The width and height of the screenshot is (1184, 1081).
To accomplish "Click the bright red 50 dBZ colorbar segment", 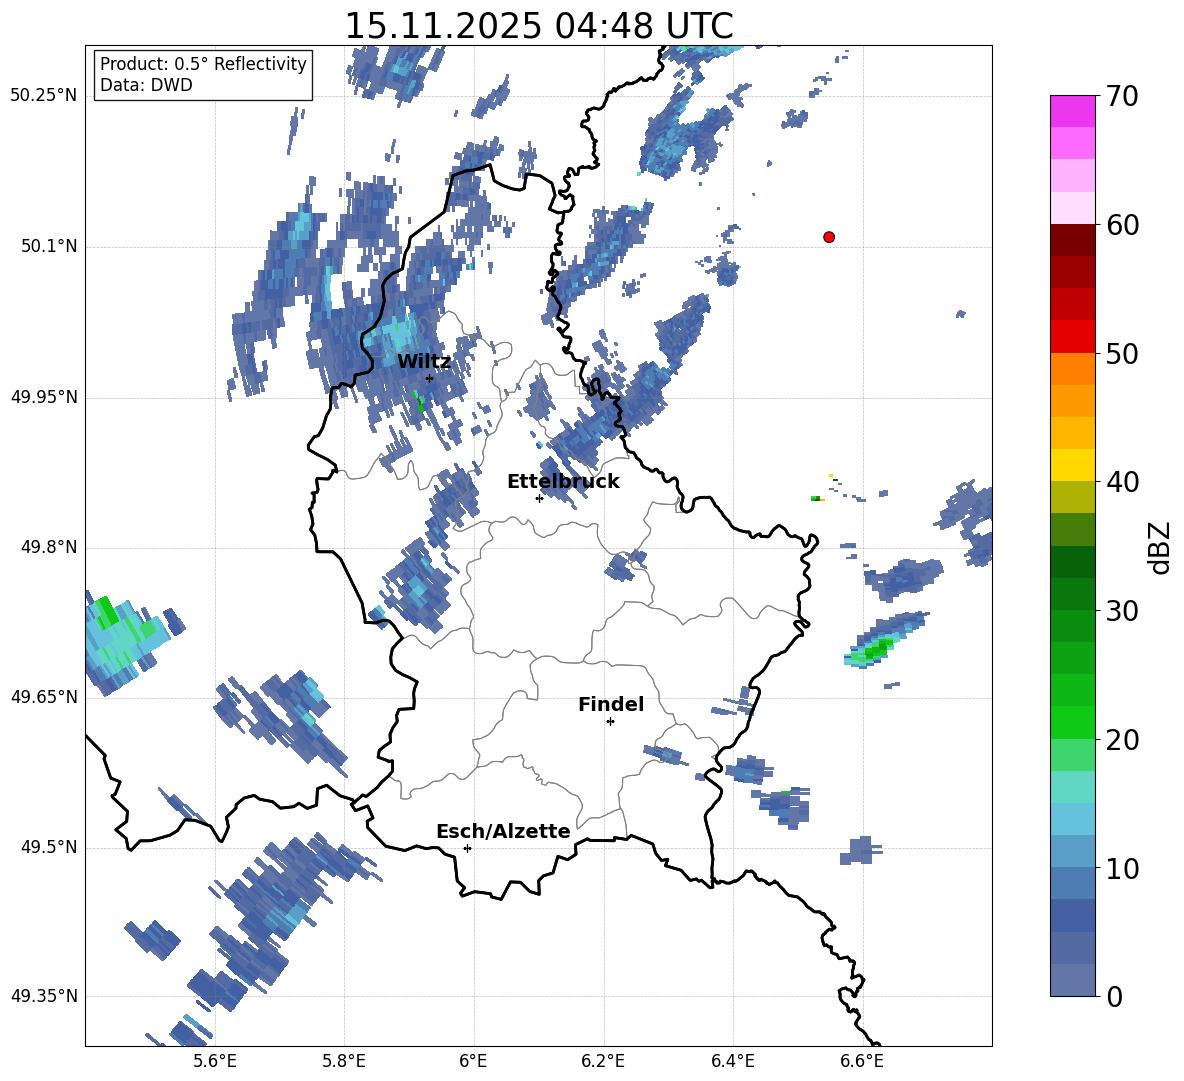I will pos(1072,337).
